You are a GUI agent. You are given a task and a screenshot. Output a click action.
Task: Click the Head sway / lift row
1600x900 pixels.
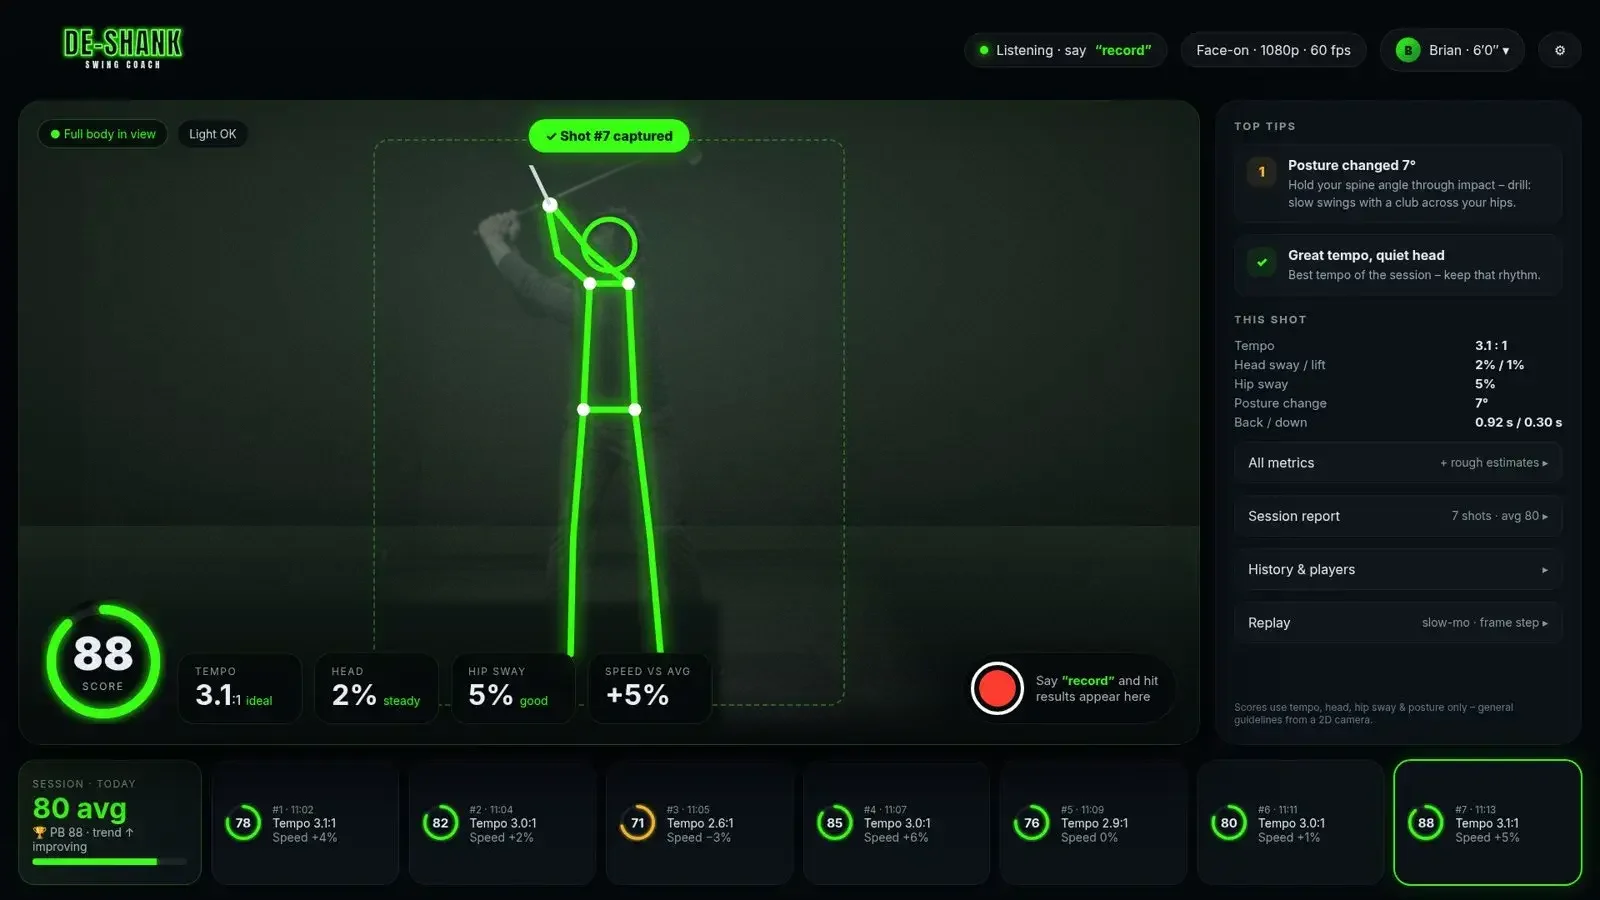[1397, 365]
